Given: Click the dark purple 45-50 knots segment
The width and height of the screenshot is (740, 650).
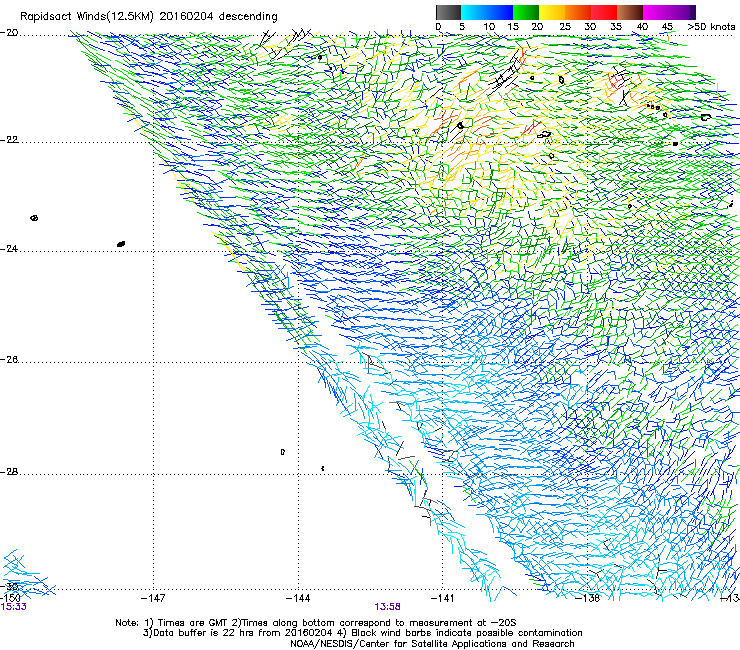Looking at the screenshot, I should click(x=682, y=12).
